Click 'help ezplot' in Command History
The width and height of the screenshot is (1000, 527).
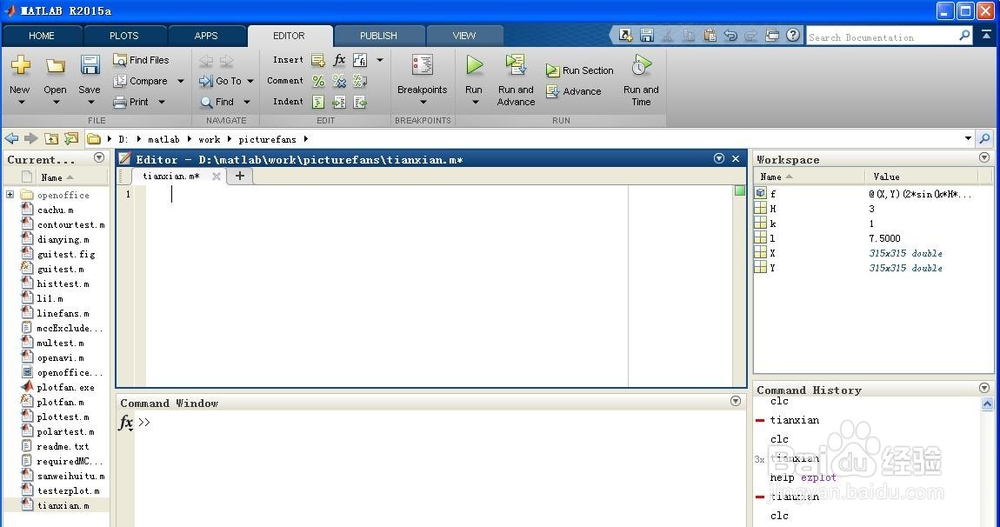[x=802, y=477]
